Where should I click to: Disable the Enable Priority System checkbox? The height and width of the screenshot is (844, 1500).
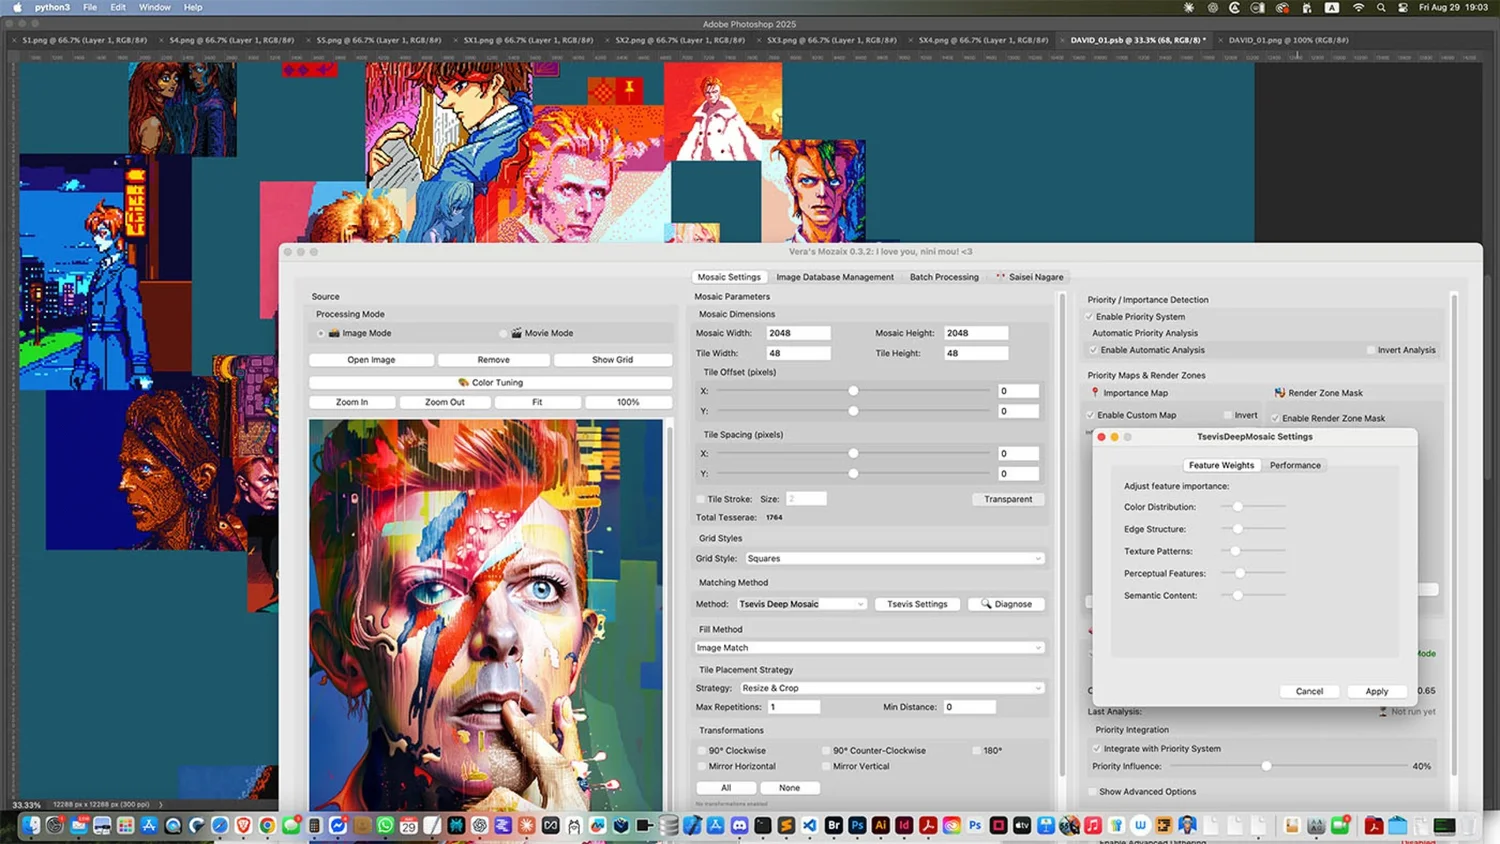pyautogui.click(x=1089, y=317)
